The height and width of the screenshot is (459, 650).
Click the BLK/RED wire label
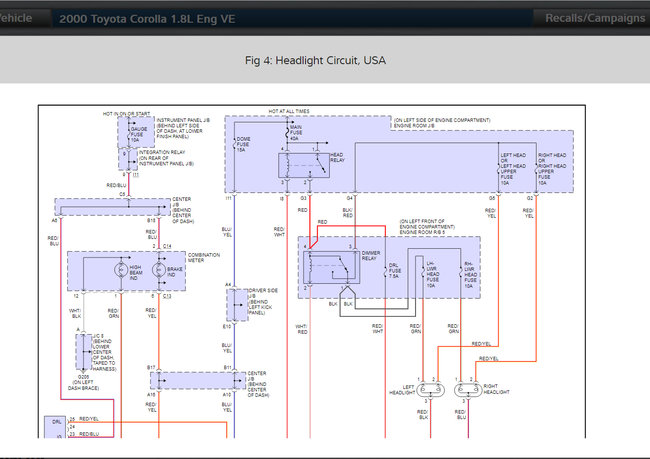click(347, 213)
